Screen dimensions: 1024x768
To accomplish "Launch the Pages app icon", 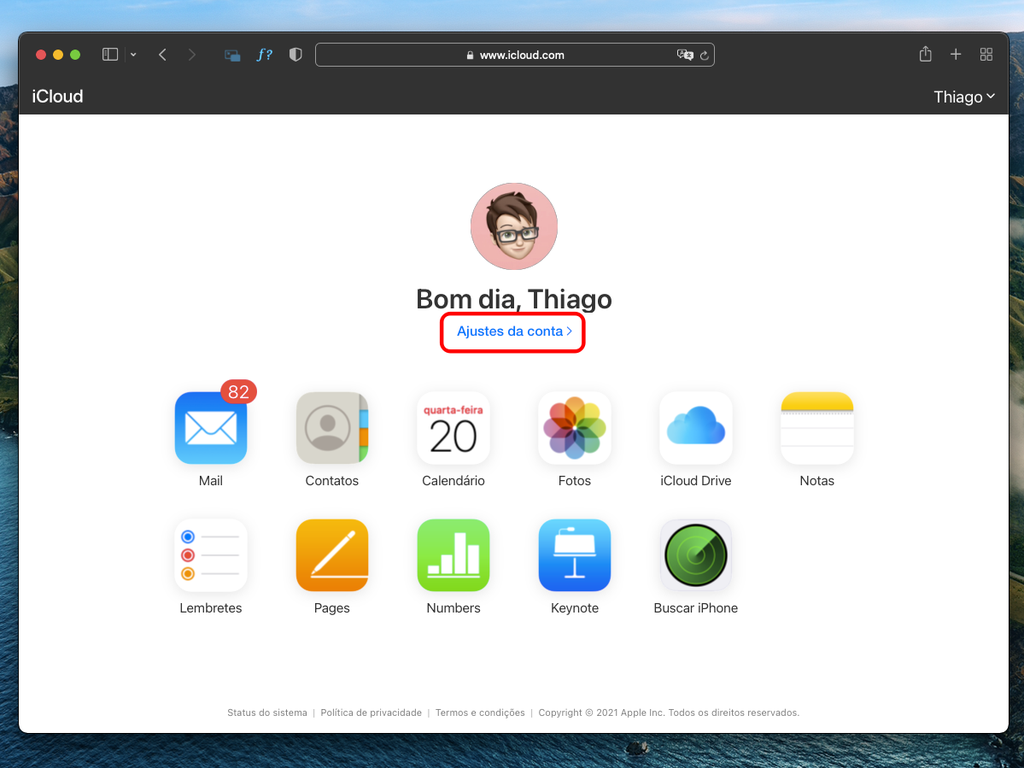I will coord(332,555).
